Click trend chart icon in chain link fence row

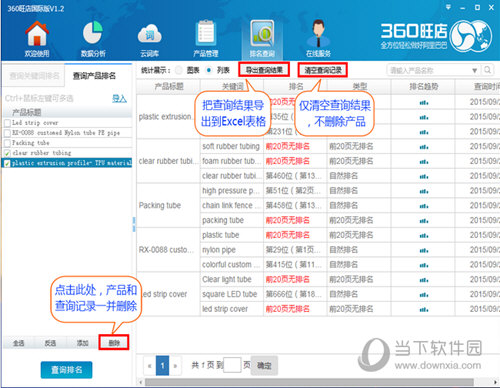pyautogui.click(x=424, y=206)
